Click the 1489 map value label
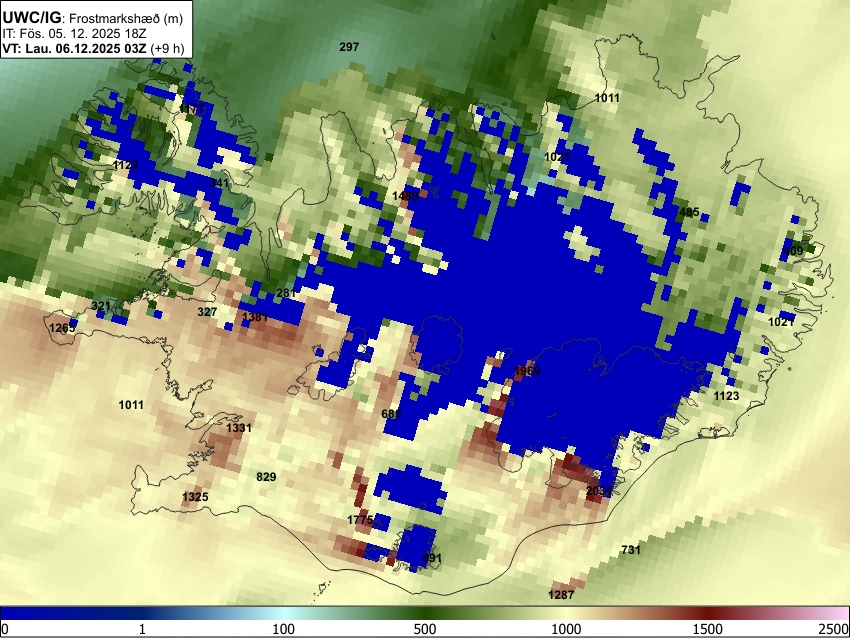Image resolution: width=850 pixels, height=638 pixels. pos(405,196)
